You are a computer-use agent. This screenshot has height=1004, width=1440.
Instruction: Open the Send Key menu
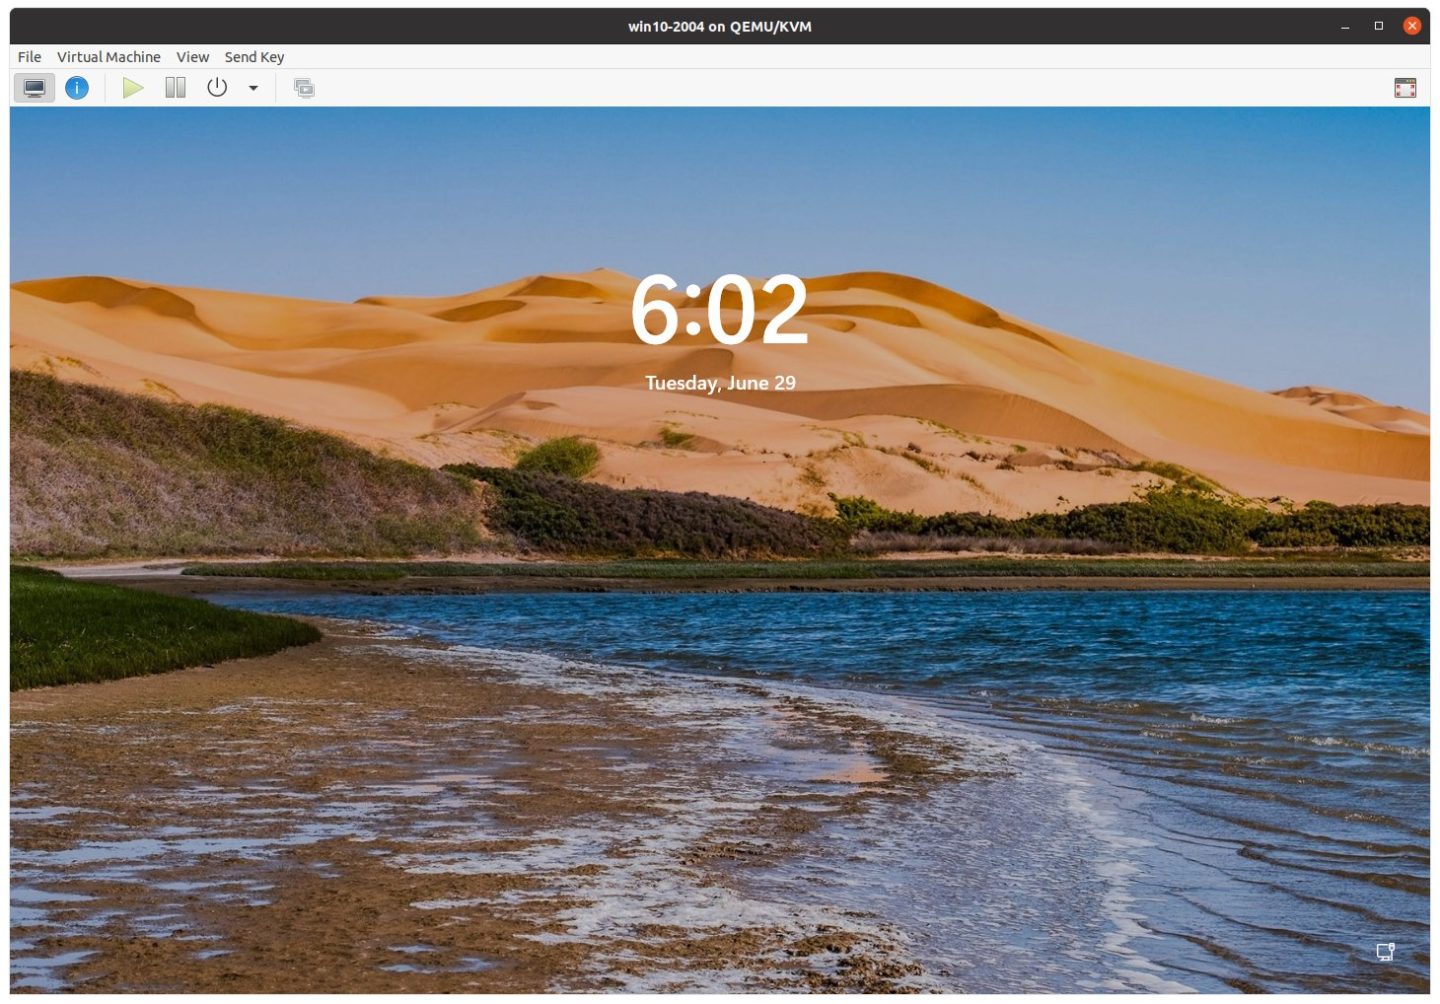[x=254, y=57]
